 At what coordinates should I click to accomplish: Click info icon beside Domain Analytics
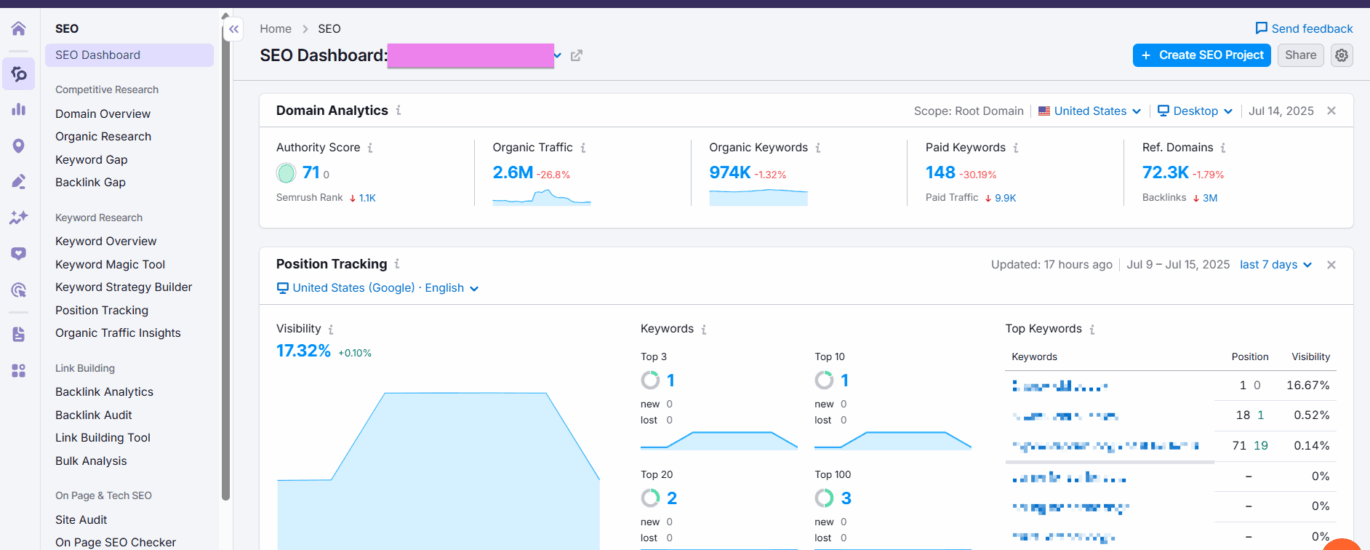398,111
